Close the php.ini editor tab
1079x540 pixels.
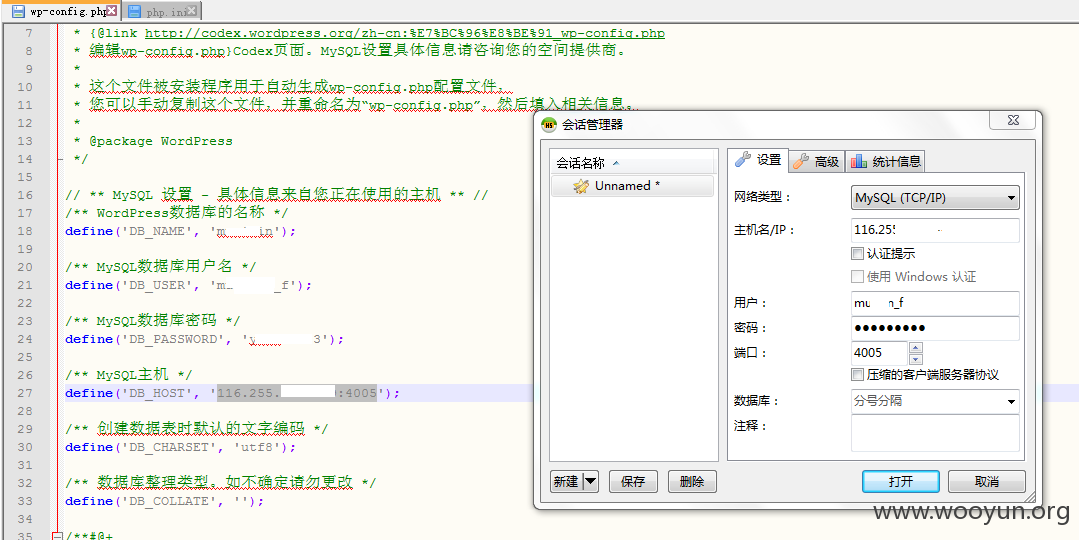191,10
